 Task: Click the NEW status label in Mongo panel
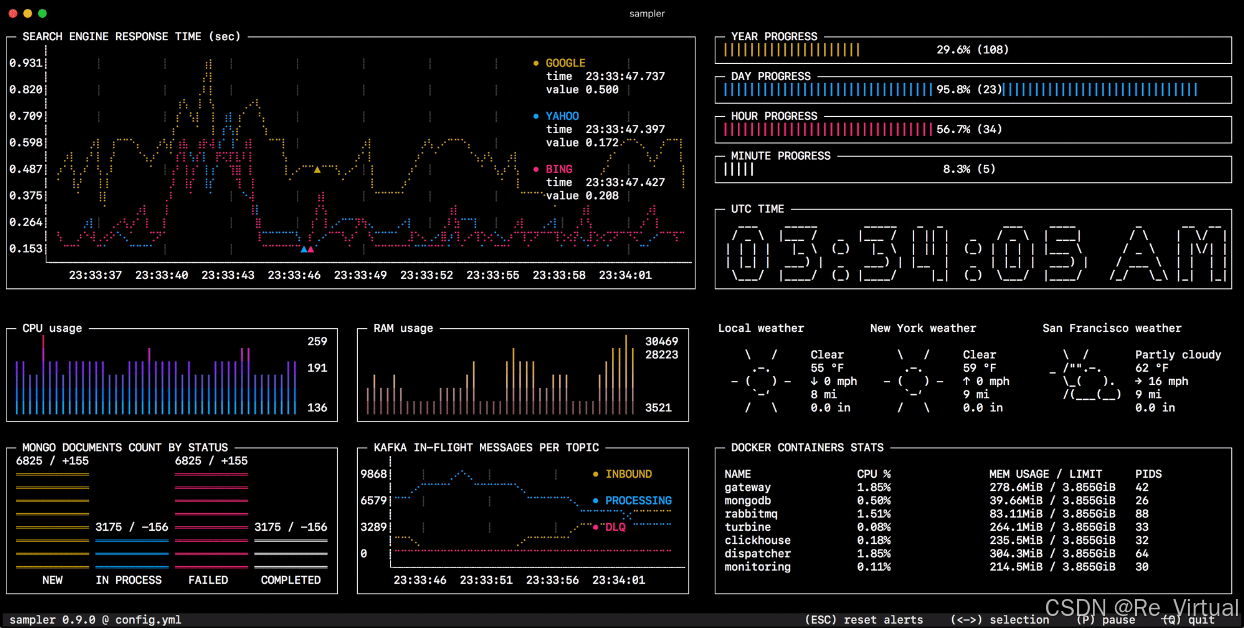52,580
